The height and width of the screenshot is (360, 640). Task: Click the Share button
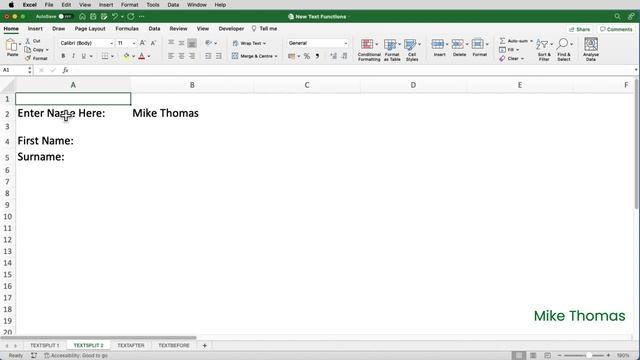click(x=579, y=29)
